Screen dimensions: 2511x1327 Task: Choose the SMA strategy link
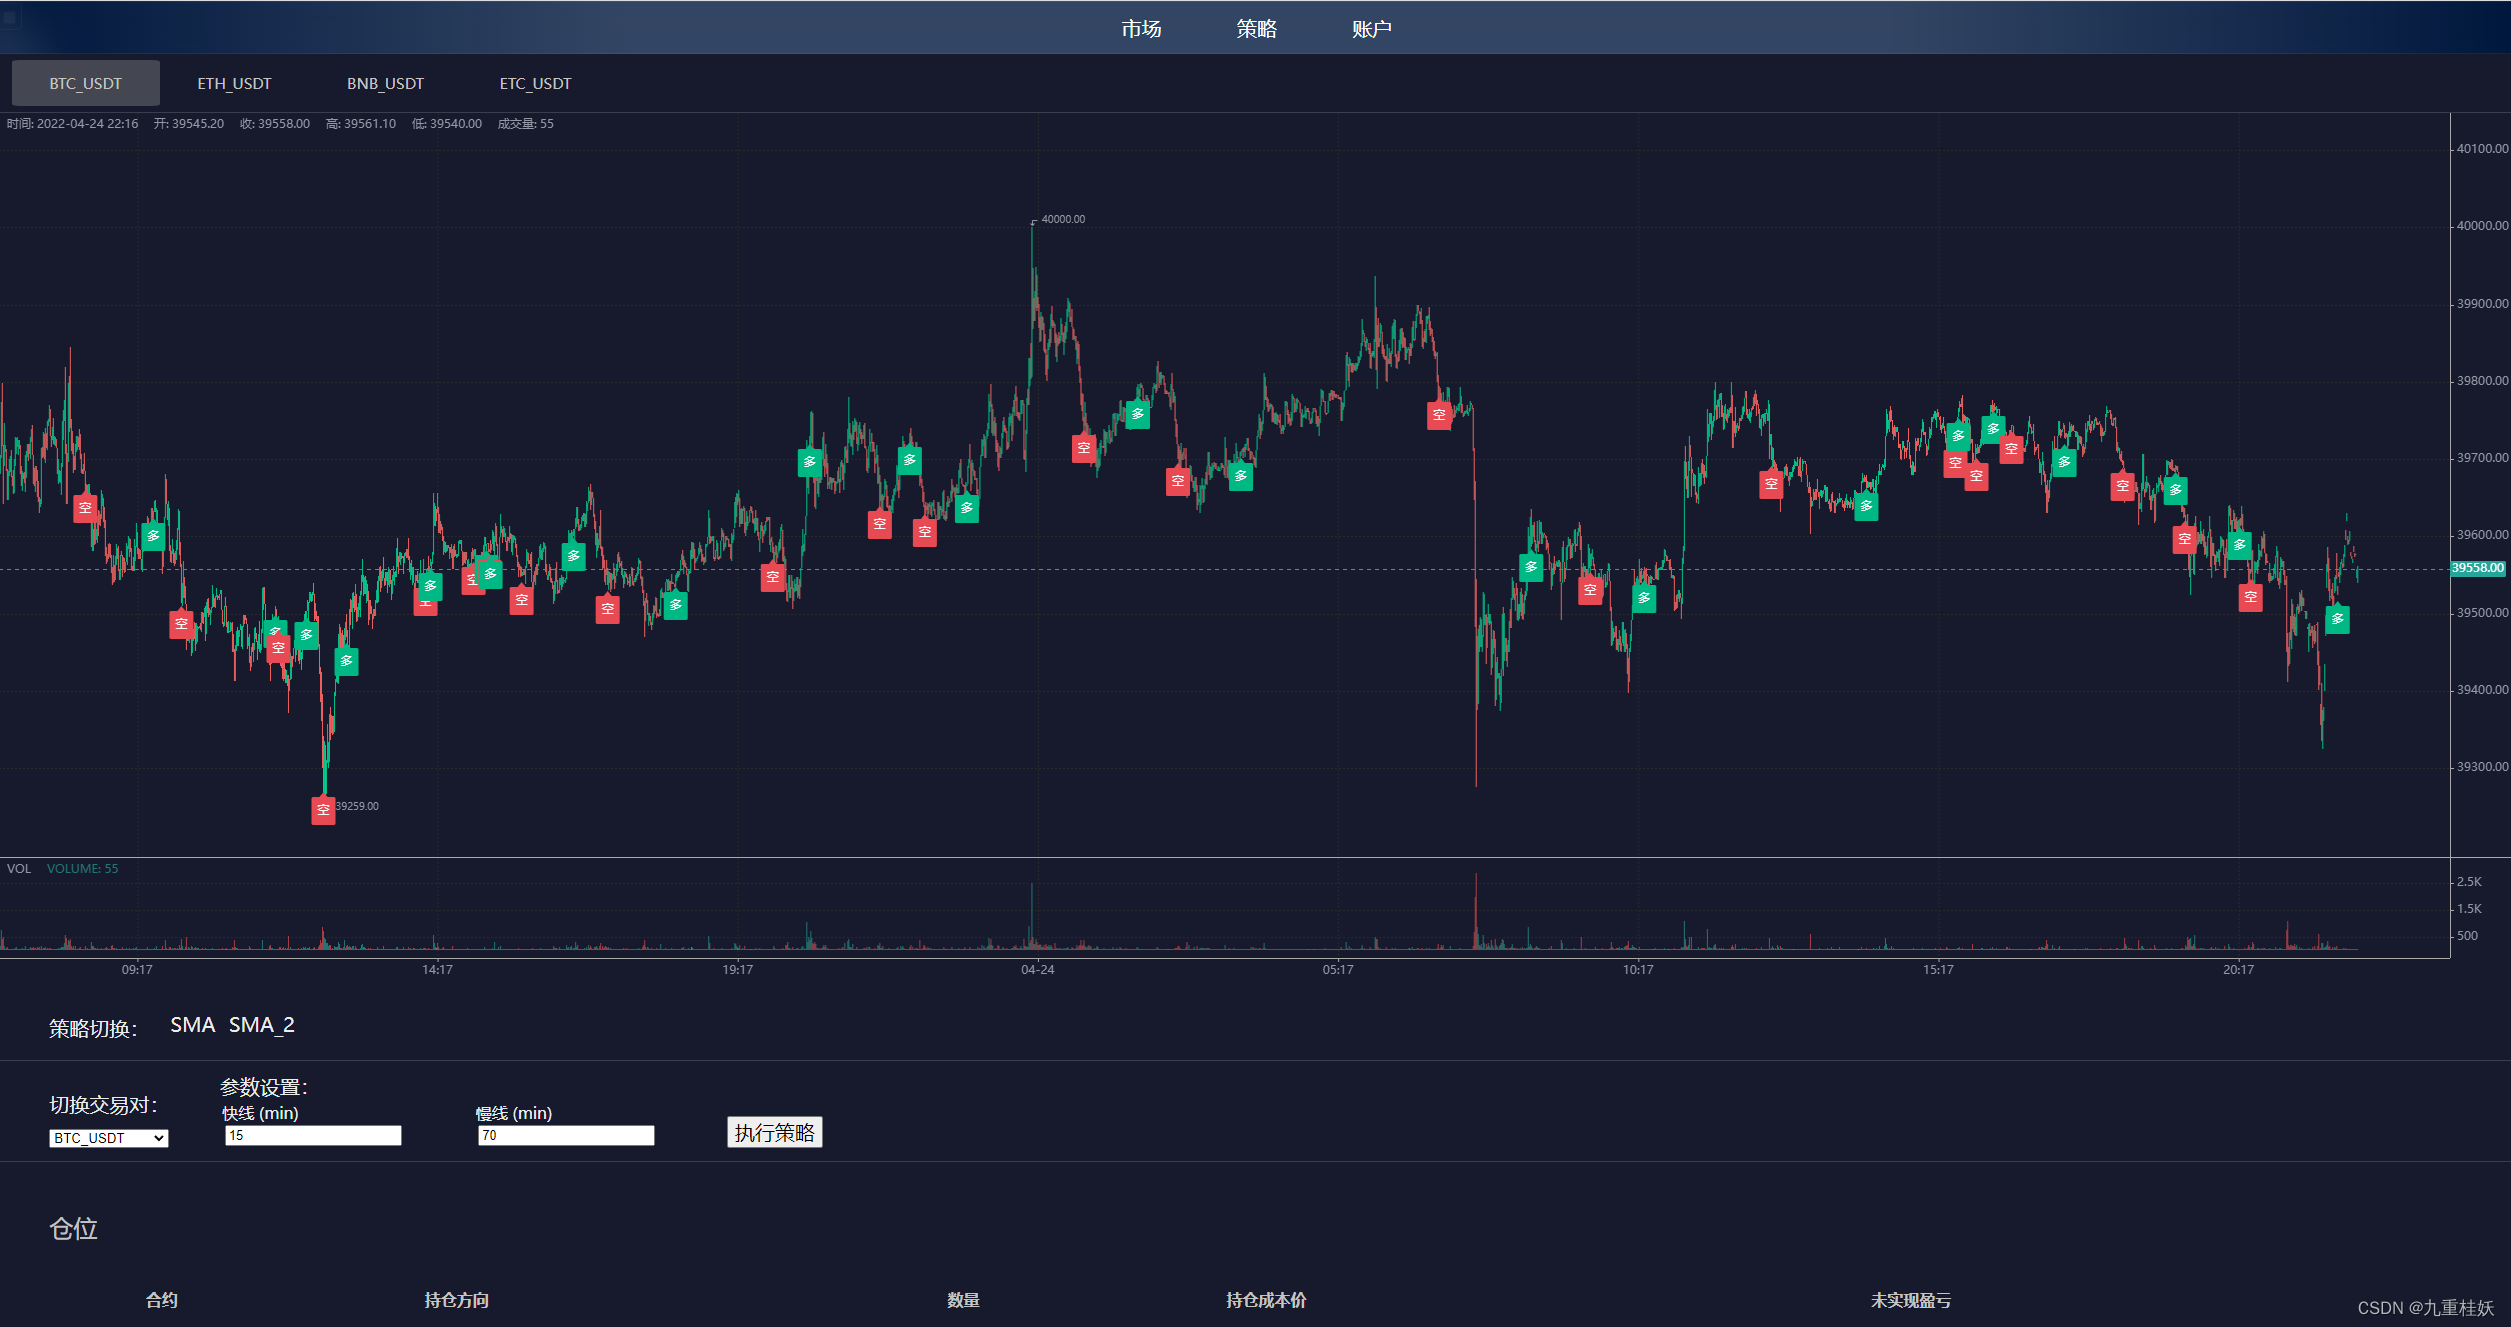click(192, 1025)
